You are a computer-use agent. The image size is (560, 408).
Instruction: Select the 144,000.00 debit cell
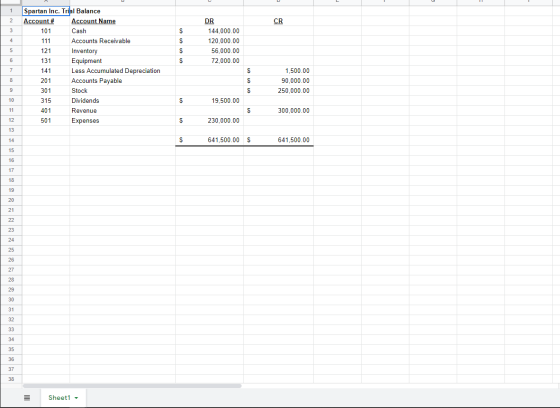coord(209,31)
